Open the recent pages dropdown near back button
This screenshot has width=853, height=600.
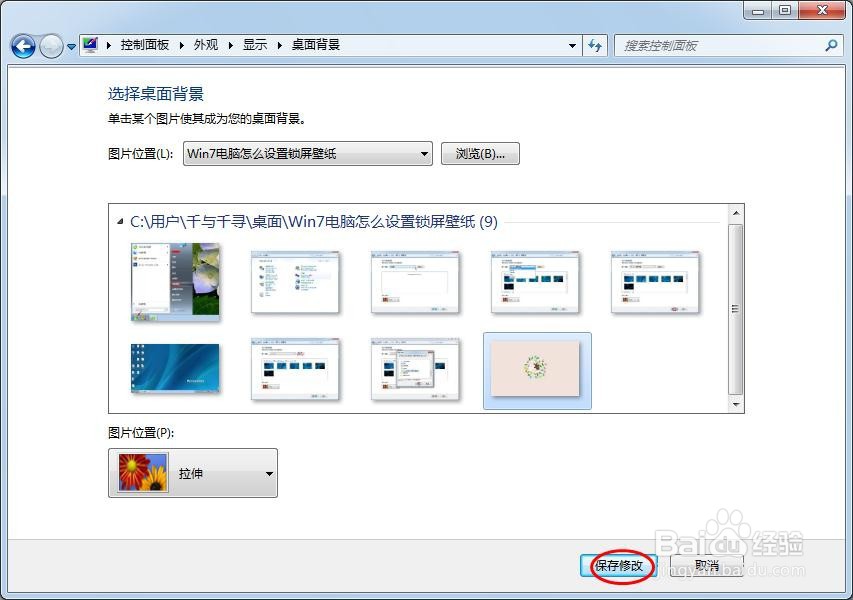click(69, 45)
